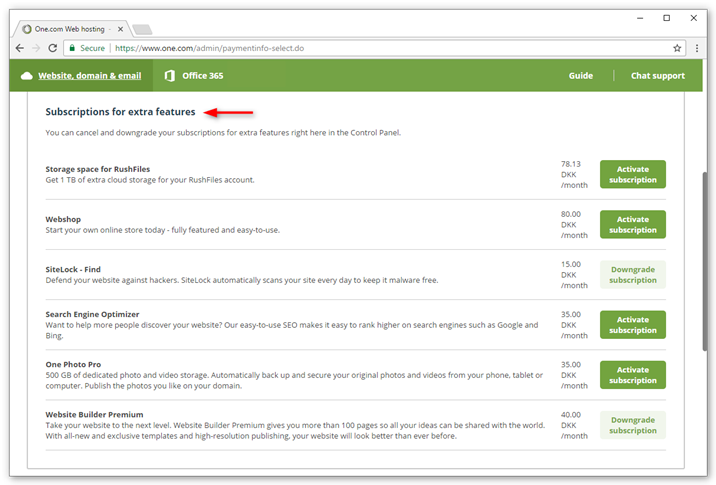Activate subscription for Storage space for RushFiles
The height and width of the screenshot is (485, 716).
tap(632, 174)
